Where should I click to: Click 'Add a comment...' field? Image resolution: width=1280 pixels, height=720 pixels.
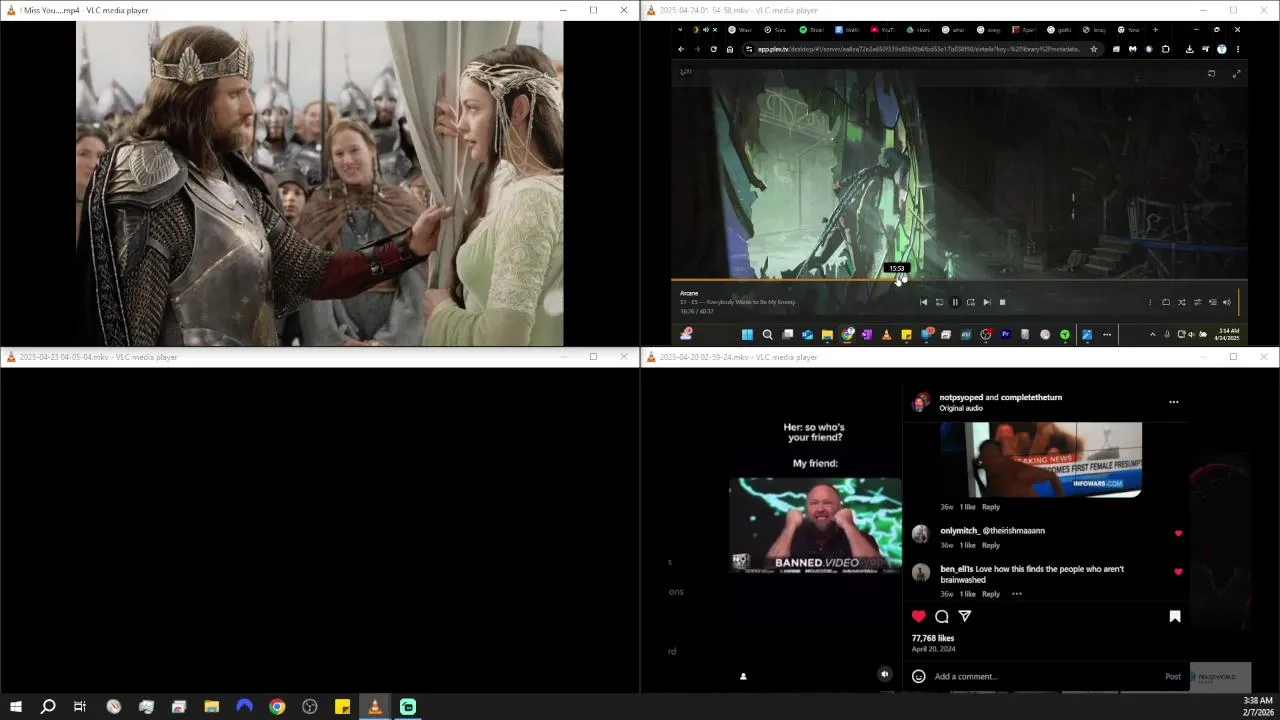[x=966, y=676]
